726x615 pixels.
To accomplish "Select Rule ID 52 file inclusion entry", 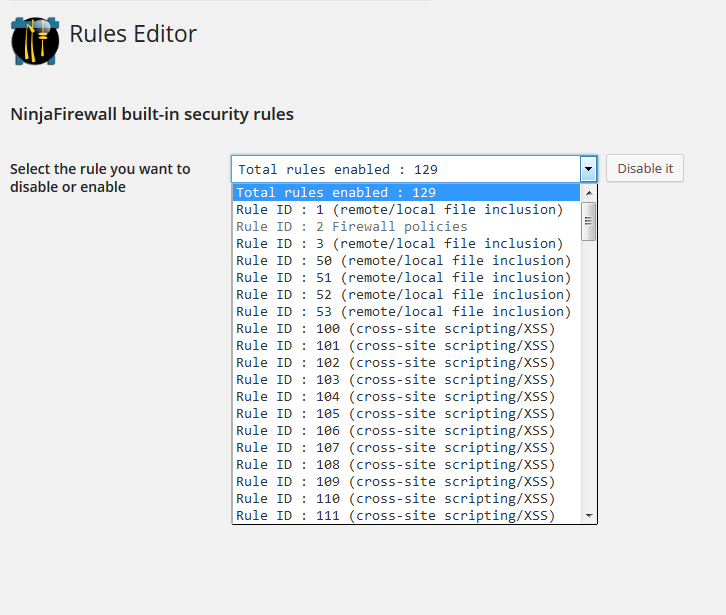I will point(406,295).
